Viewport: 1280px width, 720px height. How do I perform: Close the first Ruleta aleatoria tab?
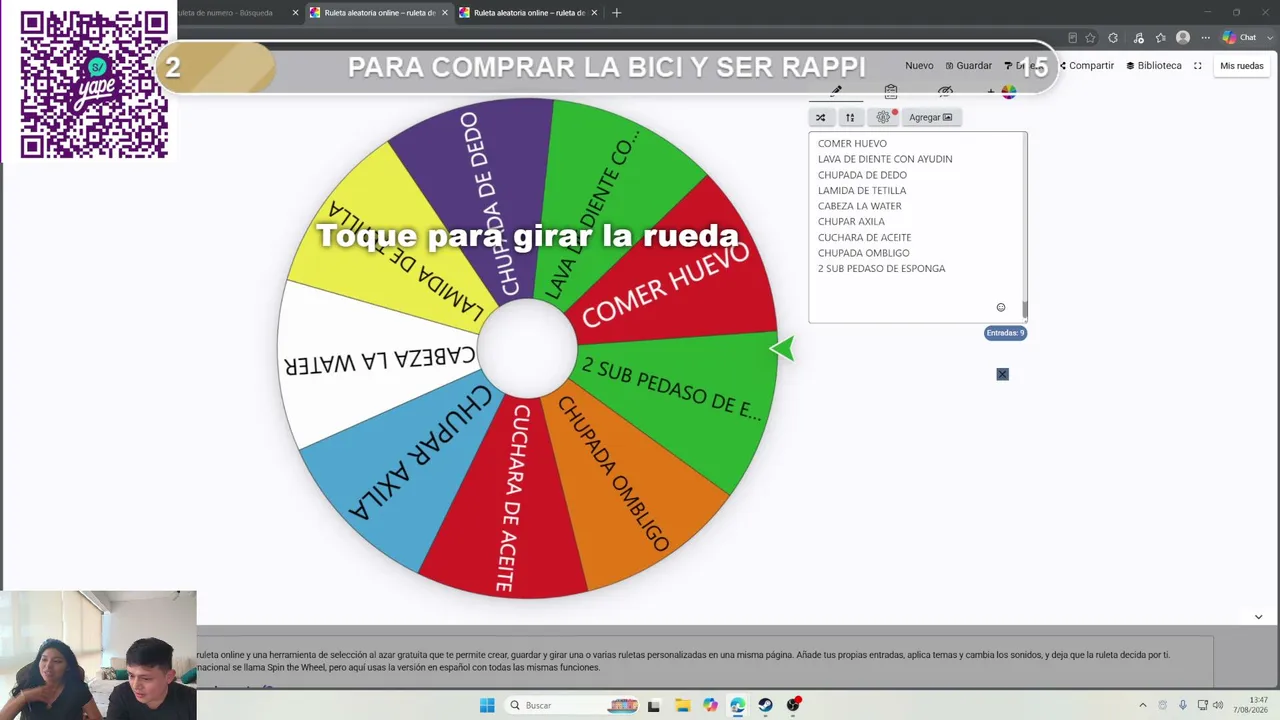pyautogui.click(x=445, y=13)
